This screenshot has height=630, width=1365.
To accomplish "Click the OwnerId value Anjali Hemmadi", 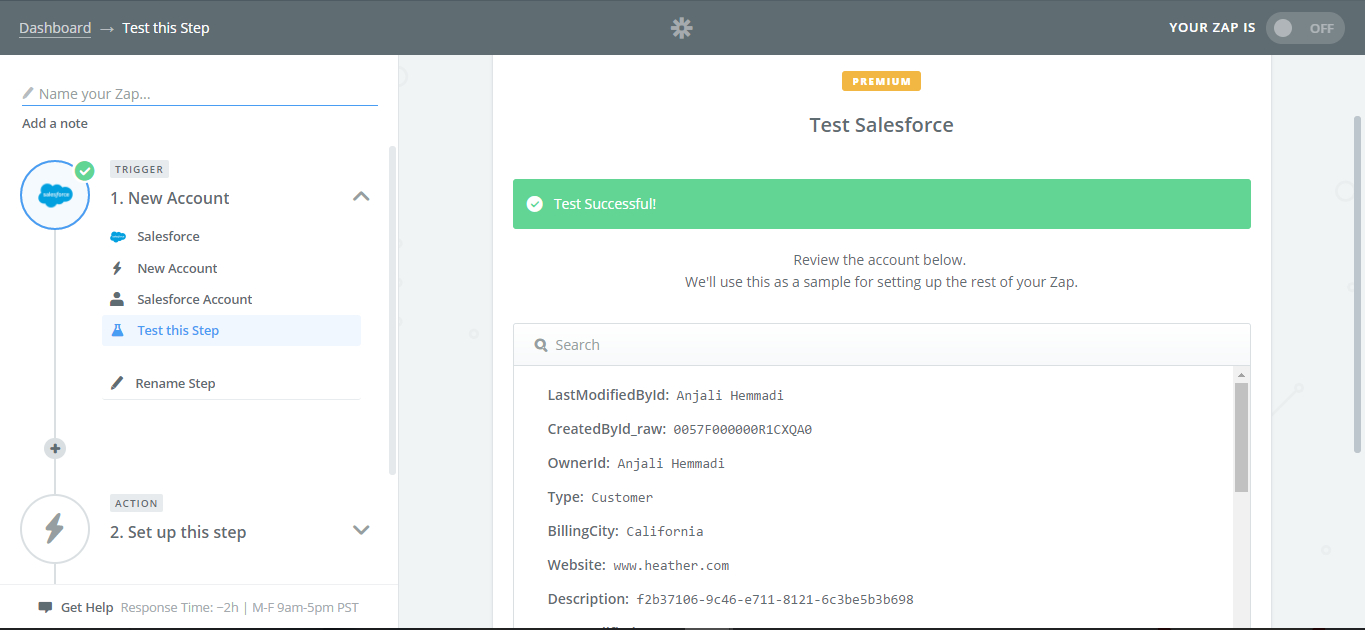I will point(671,464).
